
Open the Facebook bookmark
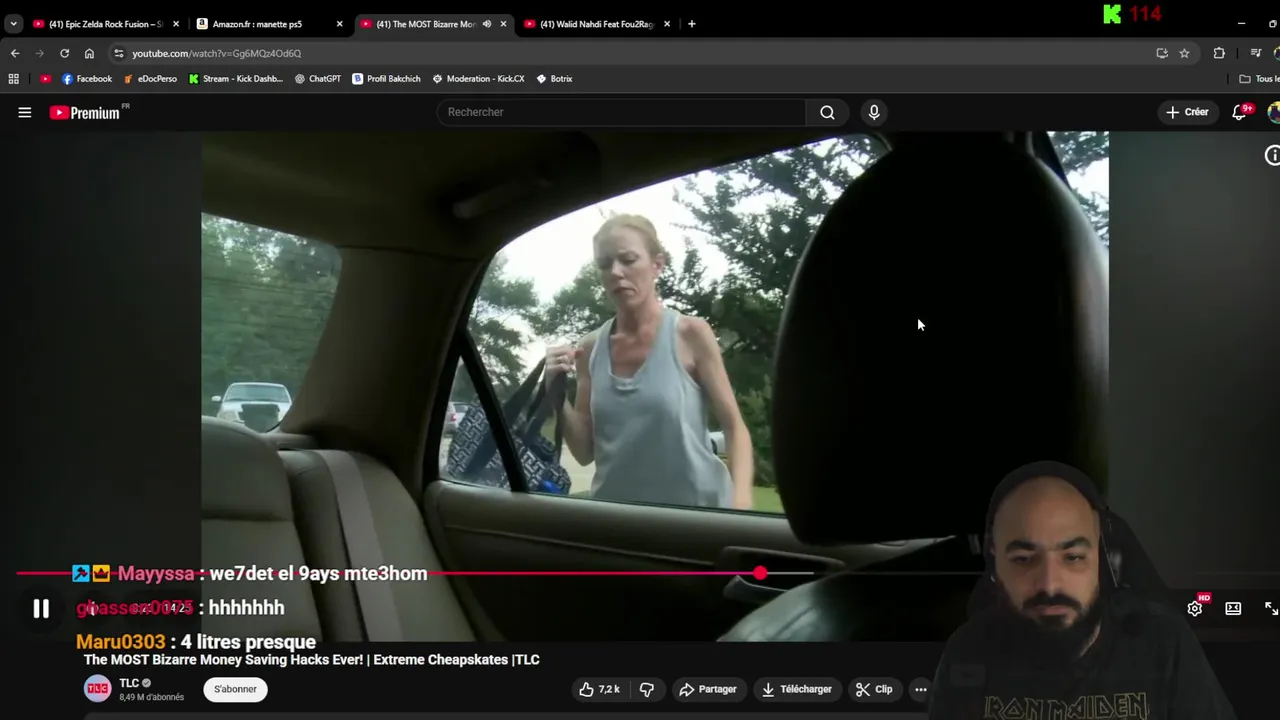pyautogui.click(x=87, y=78)
